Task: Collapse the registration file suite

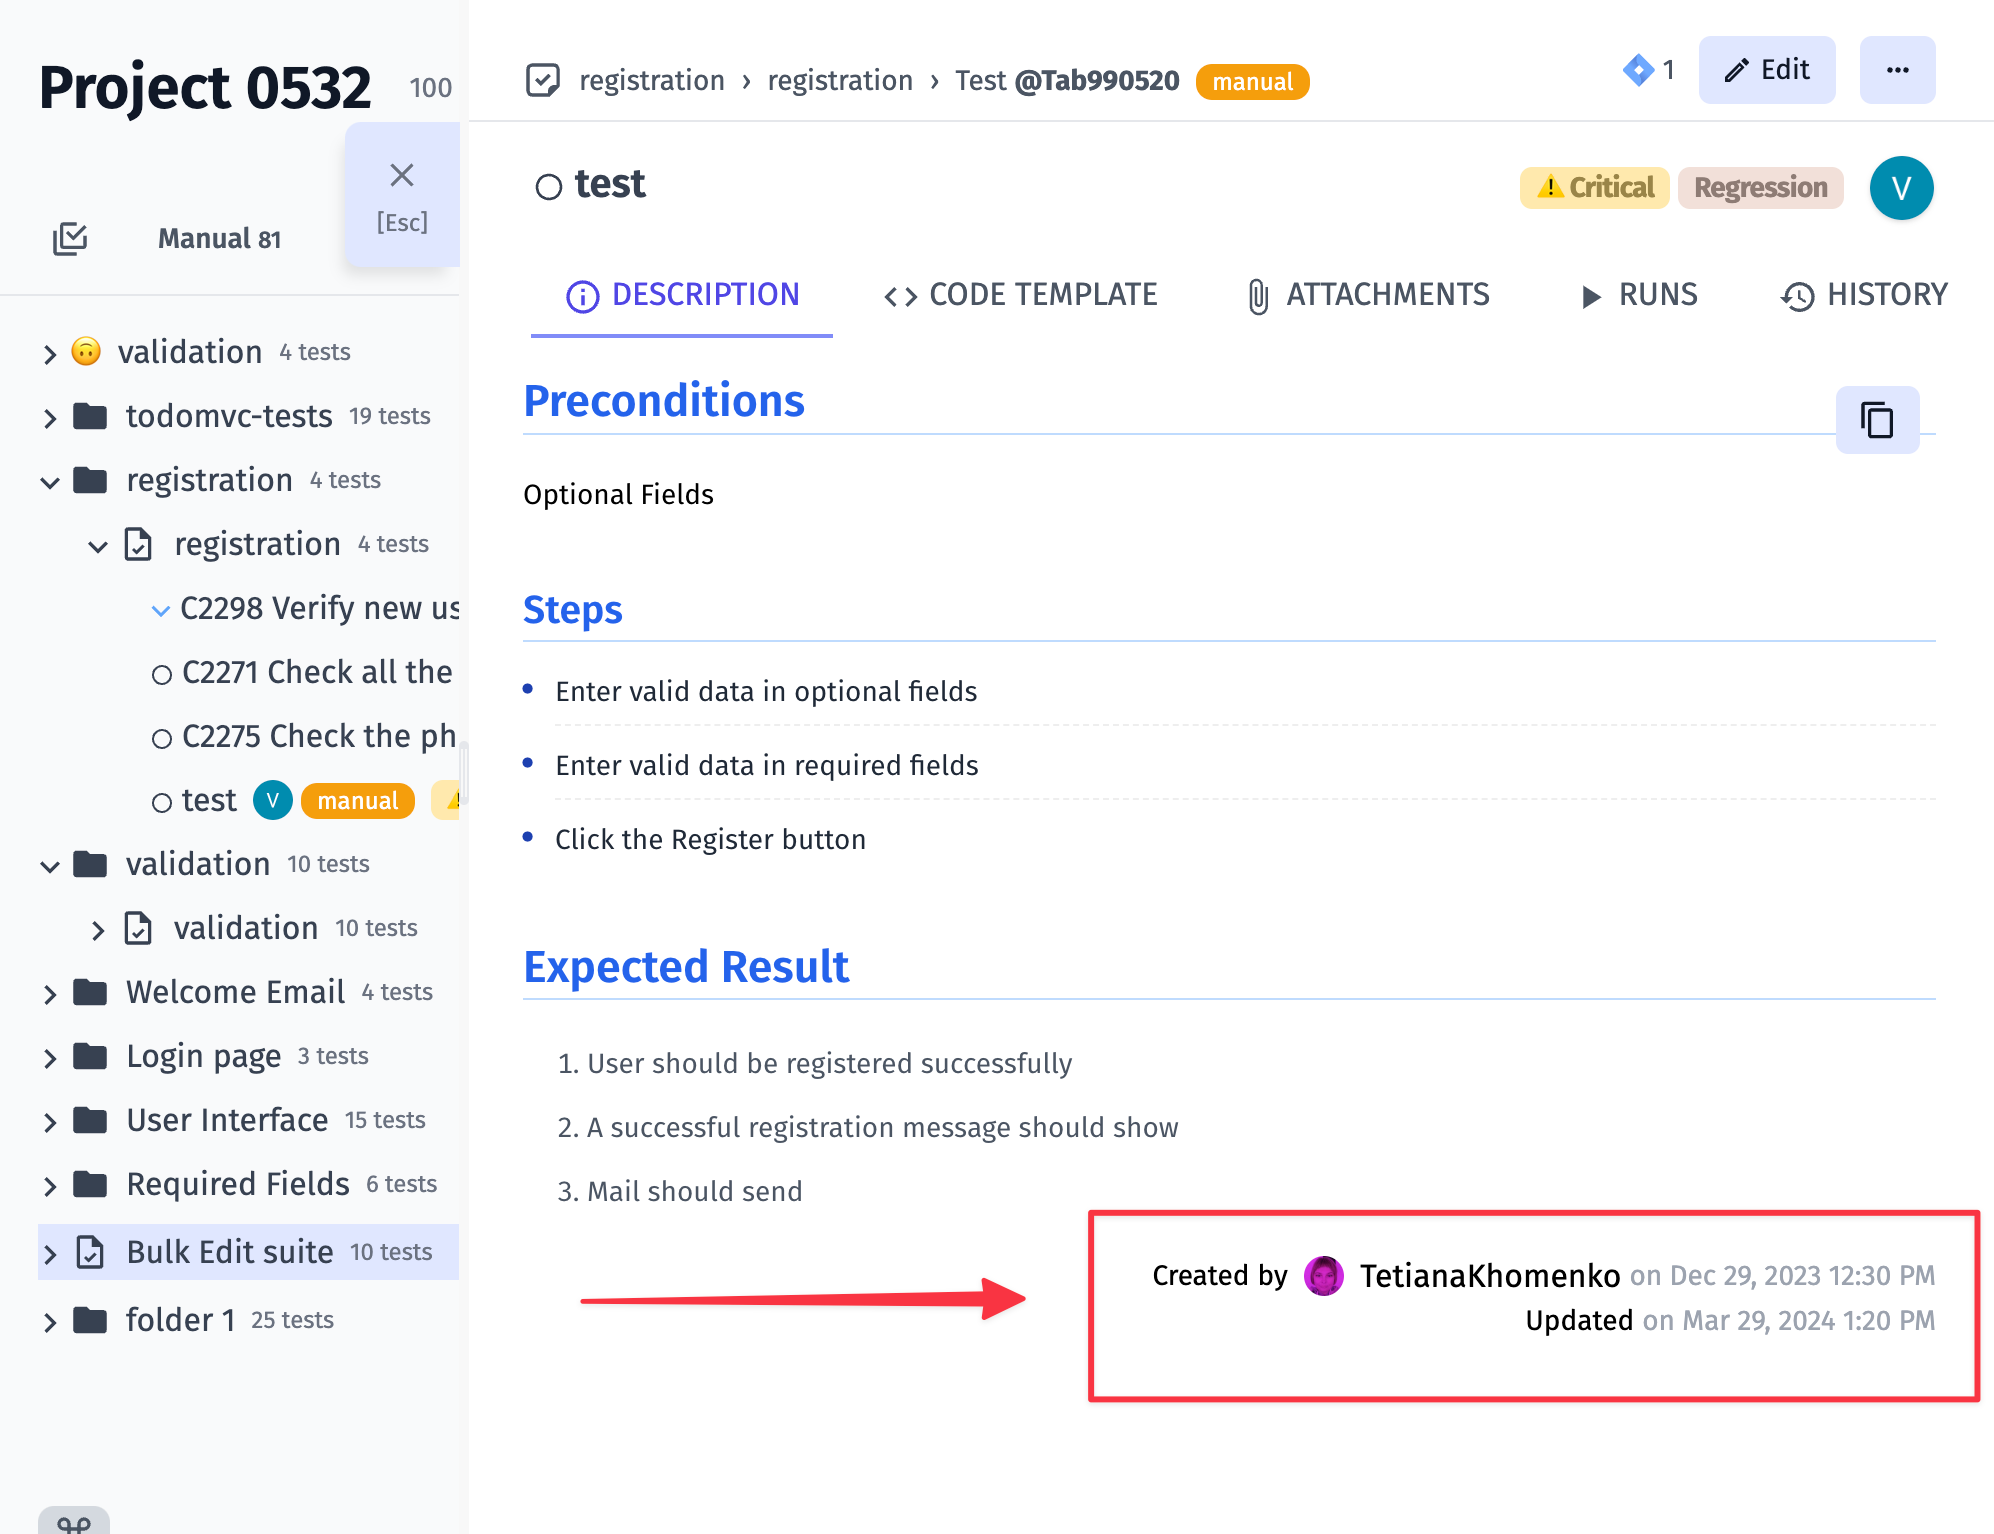Action: click(x=98, y=546)
